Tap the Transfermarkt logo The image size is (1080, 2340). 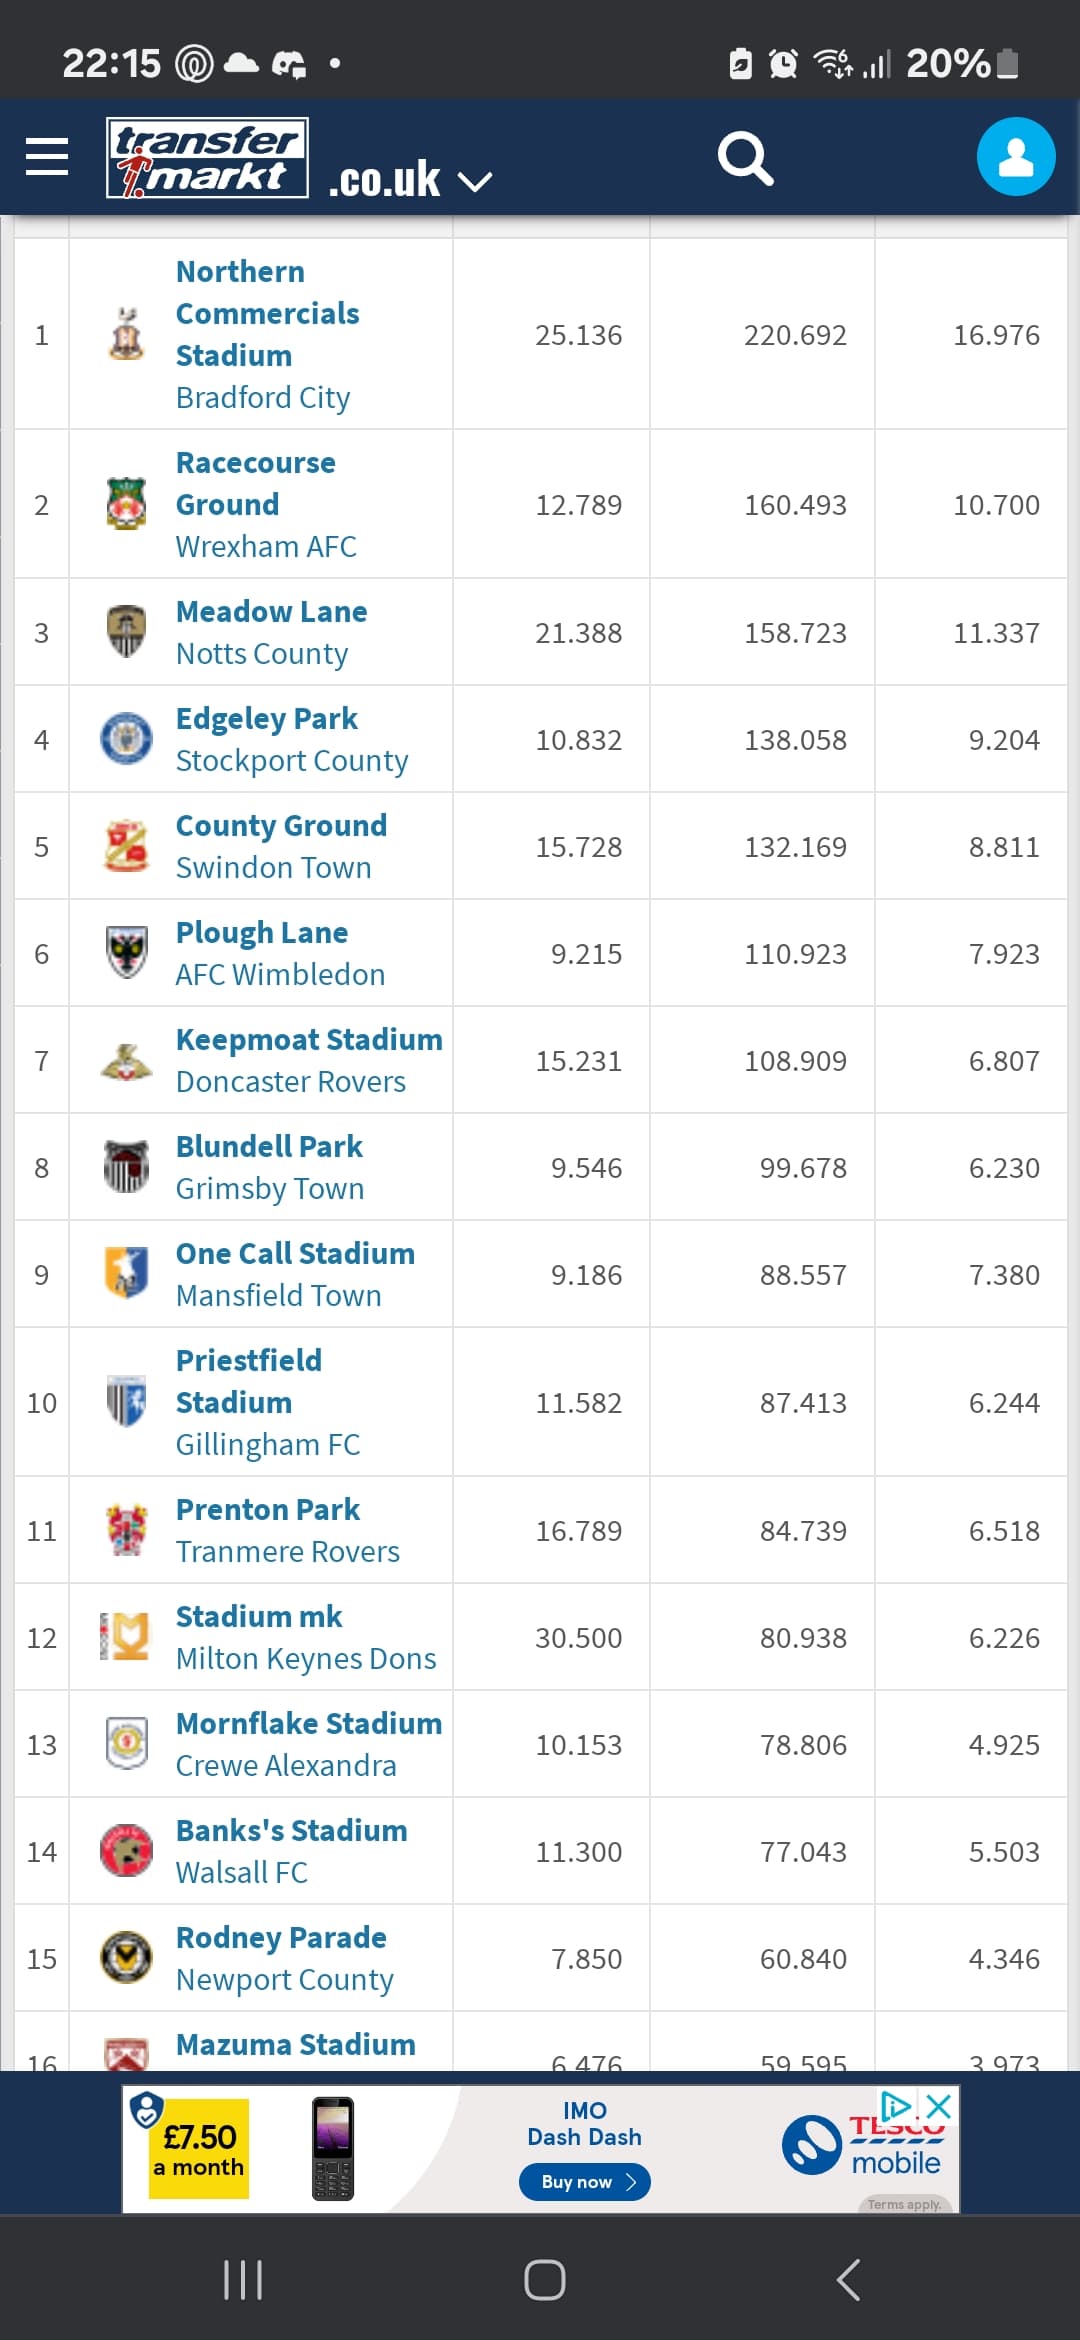tap(207, 158)
